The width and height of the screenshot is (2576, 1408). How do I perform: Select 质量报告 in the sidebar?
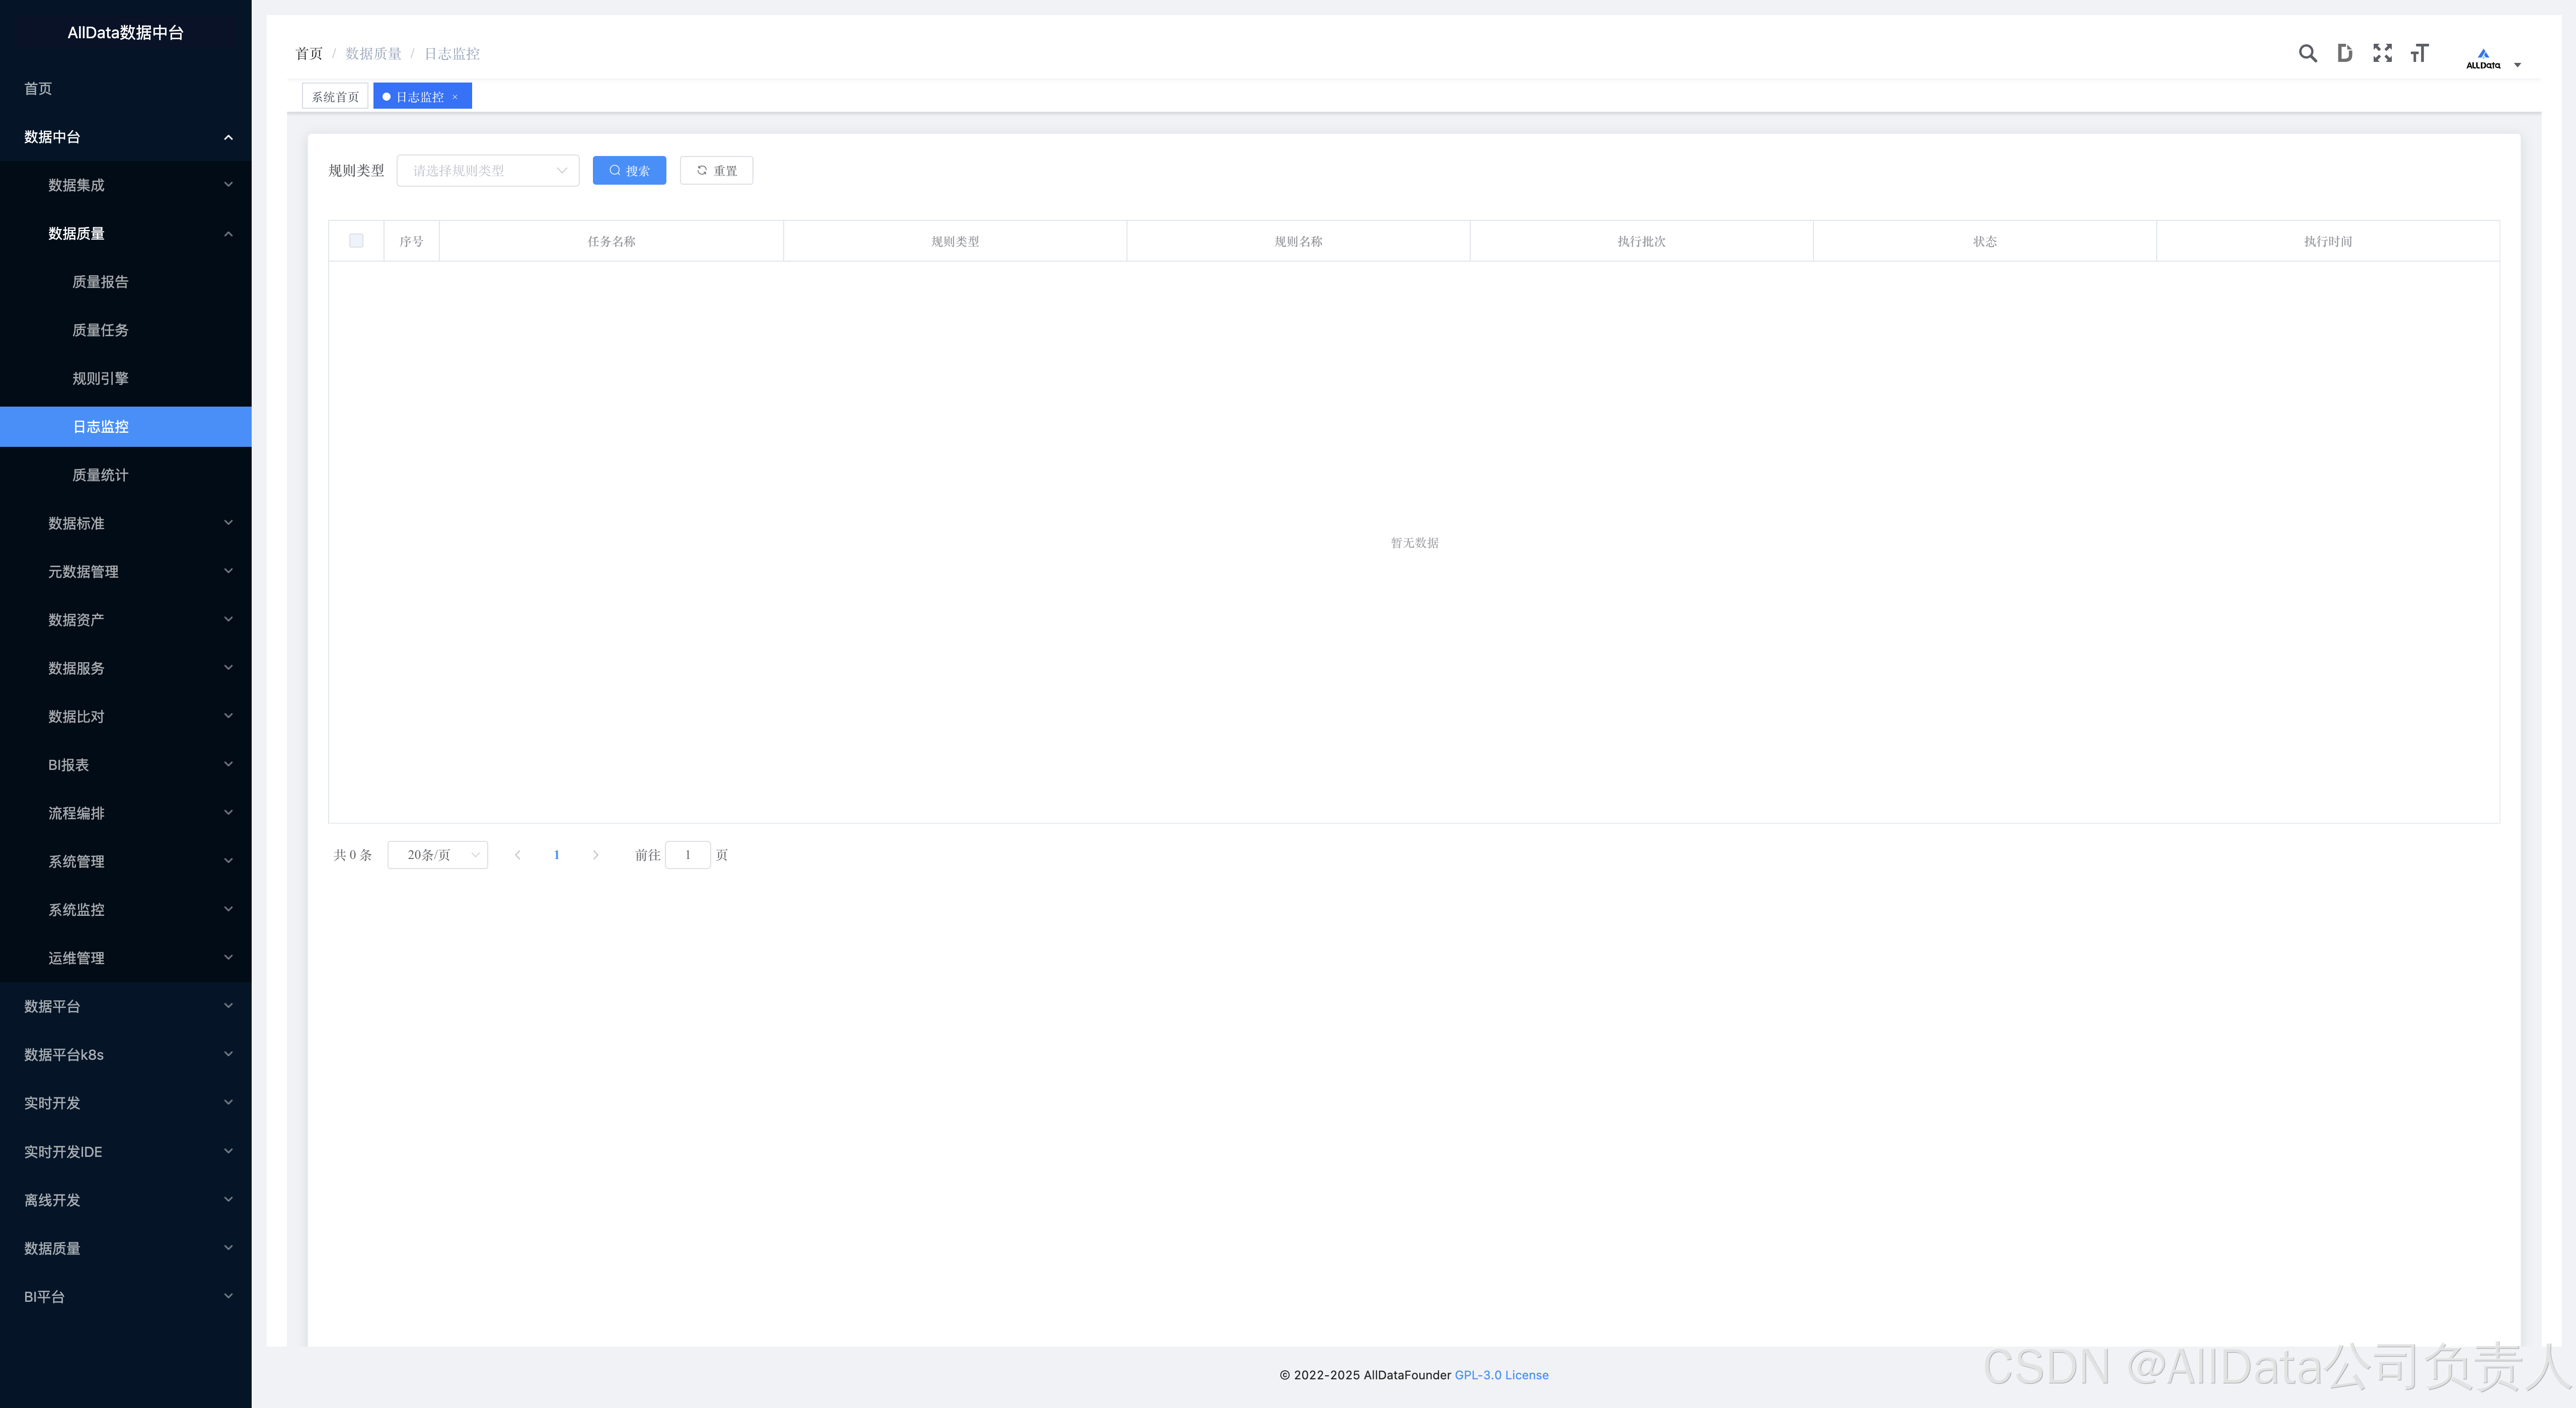(100, 282)
